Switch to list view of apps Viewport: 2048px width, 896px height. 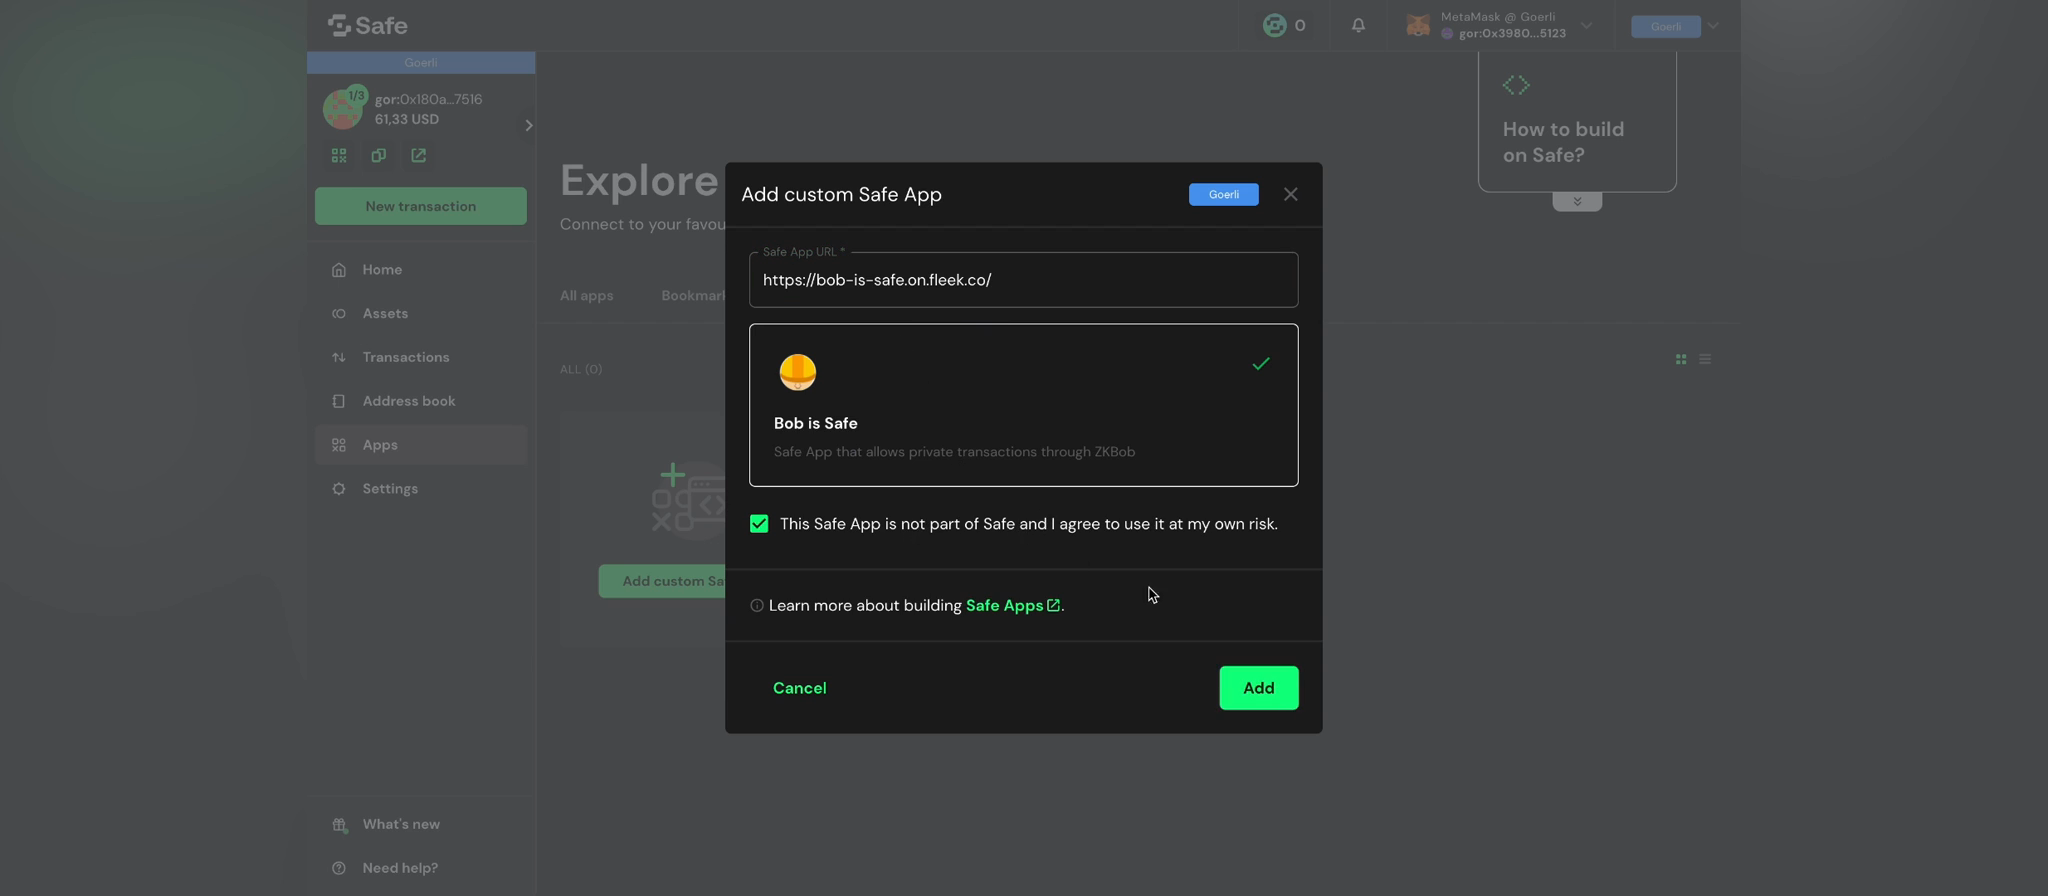click(1705, 359)
